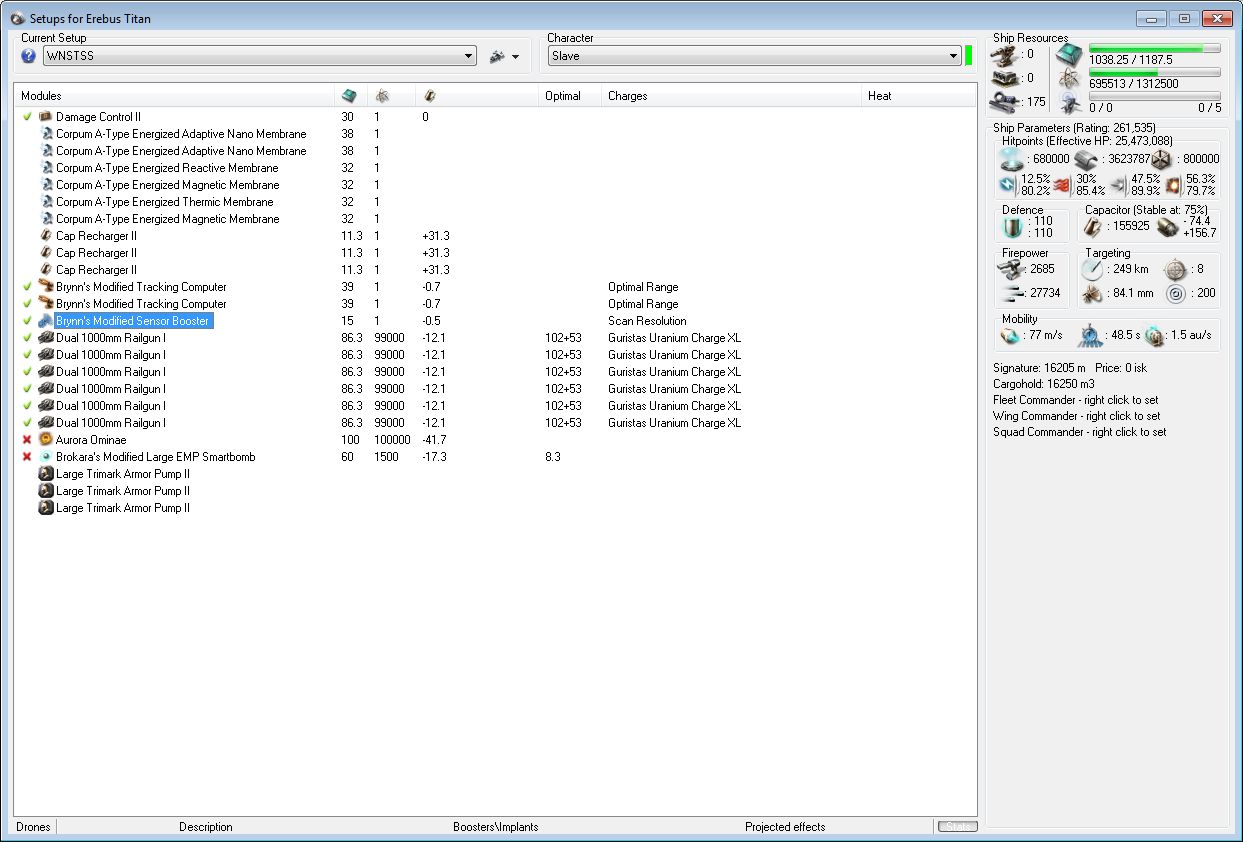Click the volley damage icon showing 27734
Viewport: 1243px width, 842px height.
click(x=1012, y=294)
